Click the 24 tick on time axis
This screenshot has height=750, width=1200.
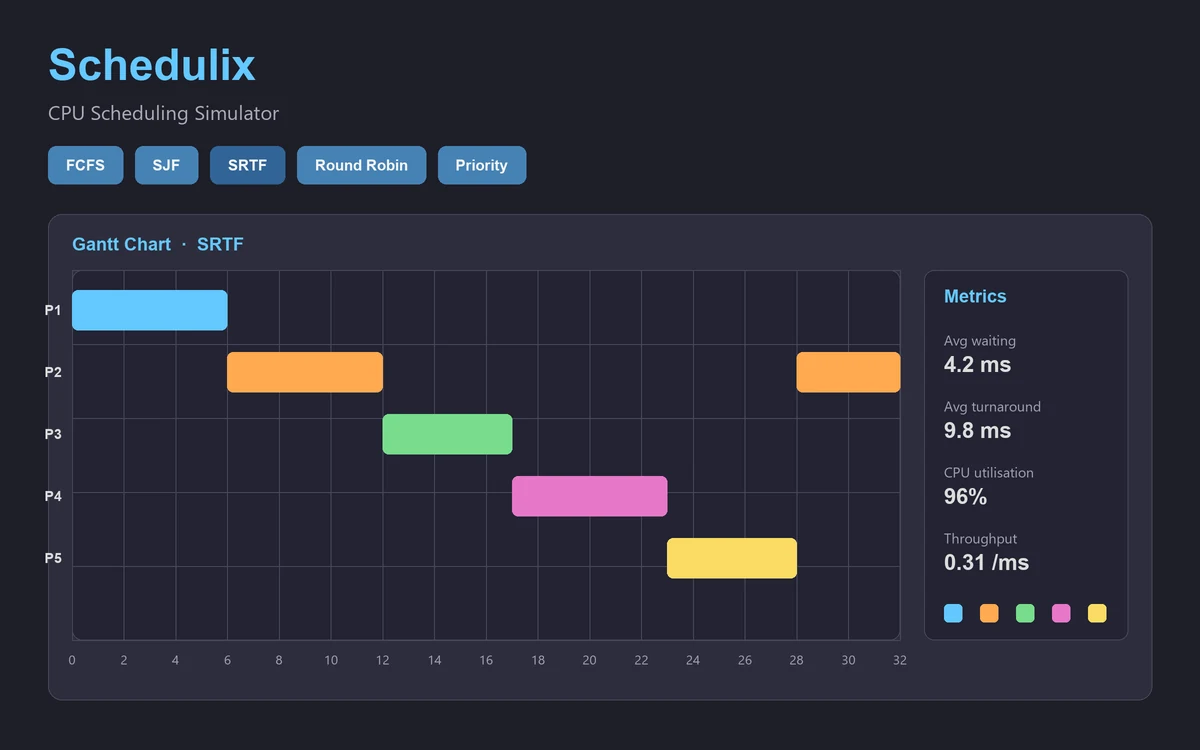pos(693,660)
